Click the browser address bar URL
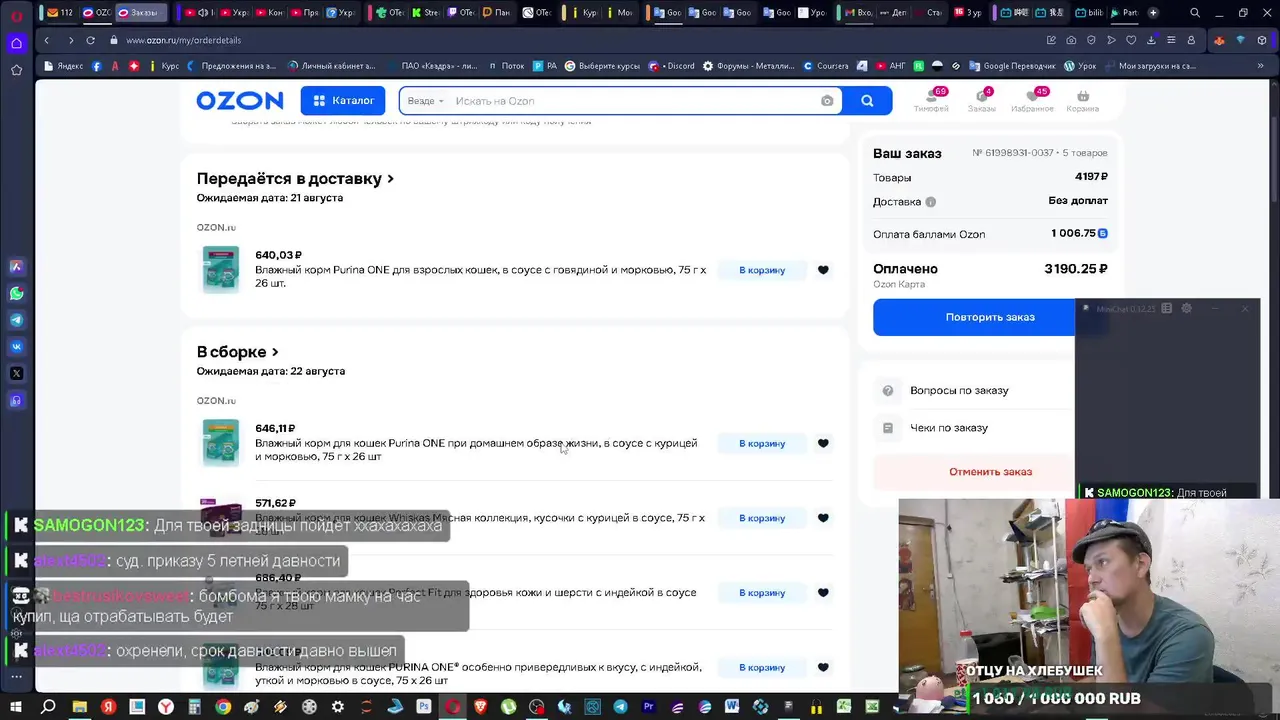The width and height of the screenshot is (1280, 720). (183, 40)
